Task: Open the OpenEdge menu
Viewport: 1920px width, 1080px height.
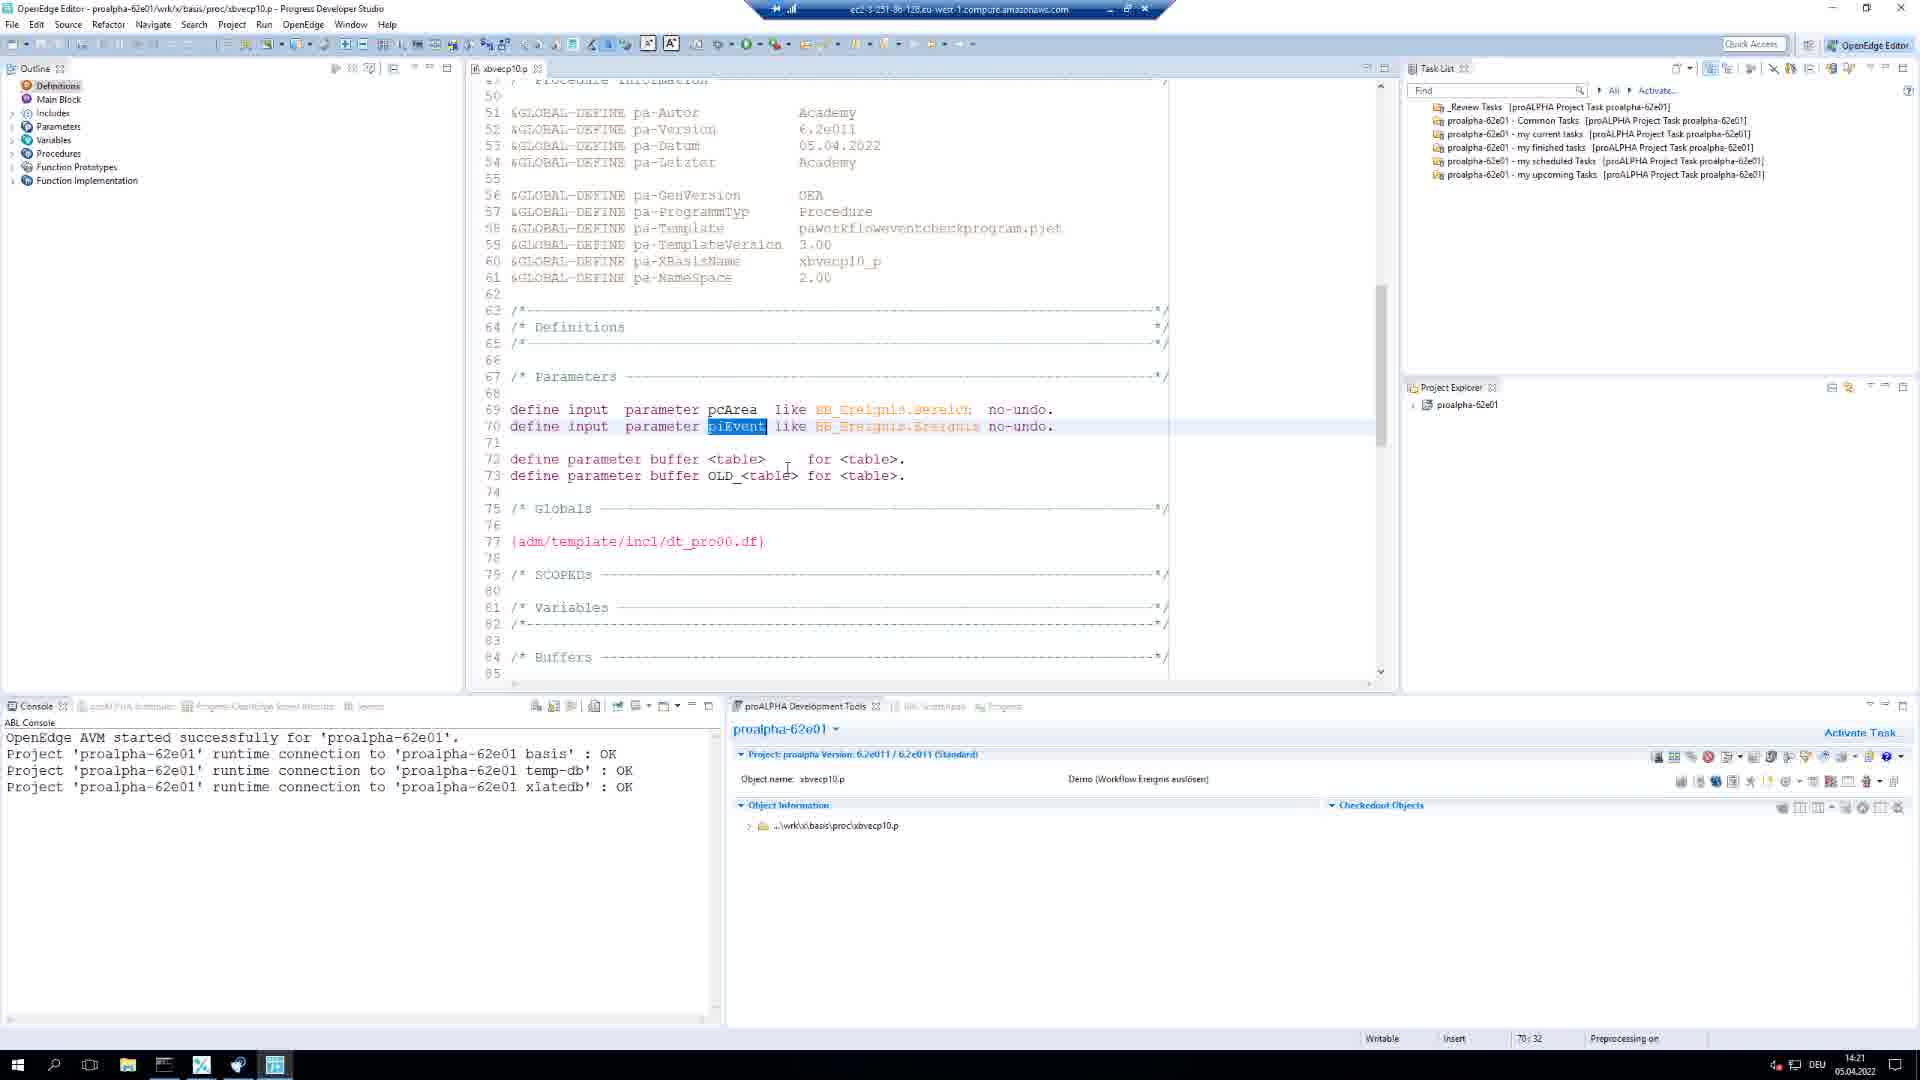Action: [303, 24]
